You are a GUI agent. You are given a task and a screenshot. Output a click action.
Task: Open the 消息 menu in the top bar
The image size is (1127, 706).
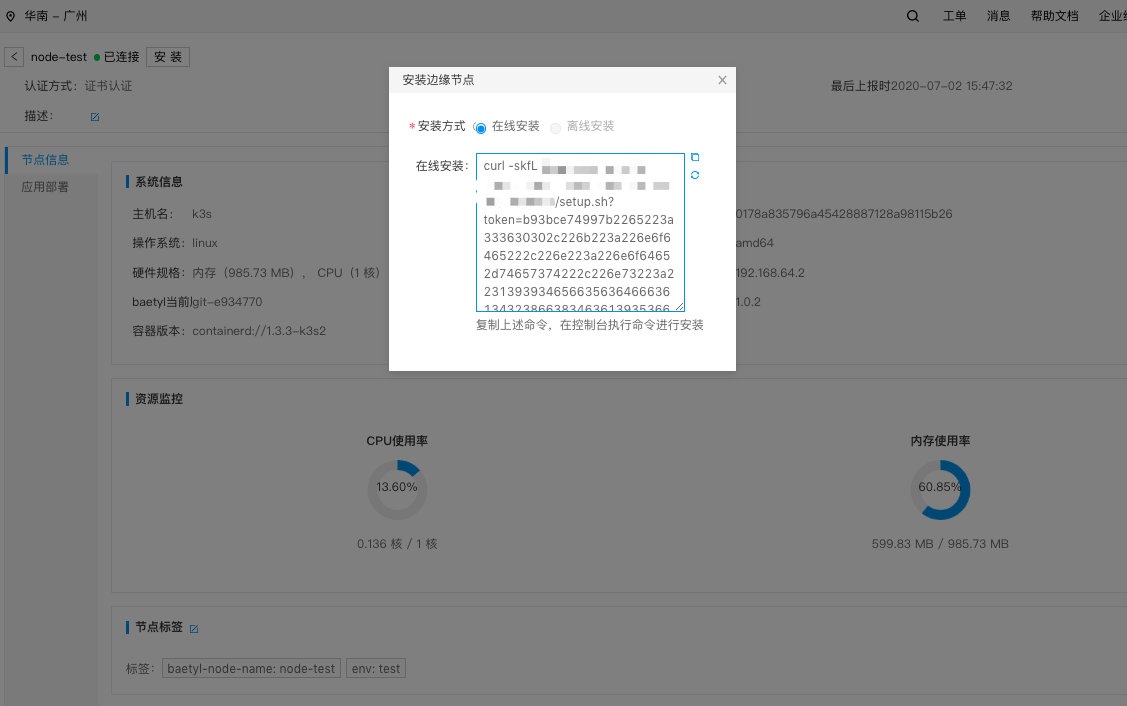click(x=998, y=16)
